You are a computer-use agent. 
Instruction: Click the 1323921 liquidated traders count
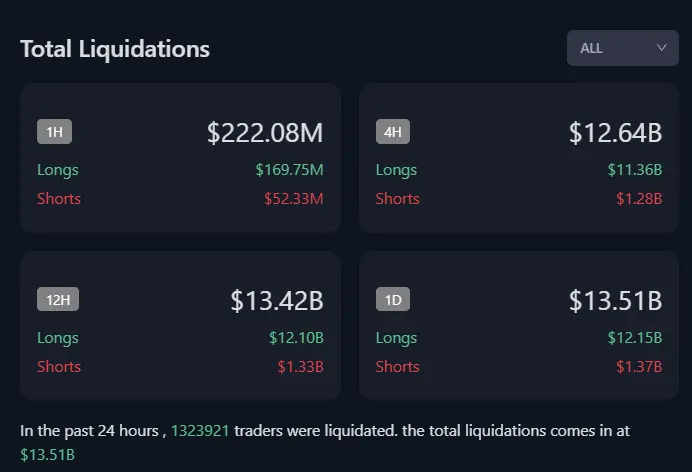point(200,431)
